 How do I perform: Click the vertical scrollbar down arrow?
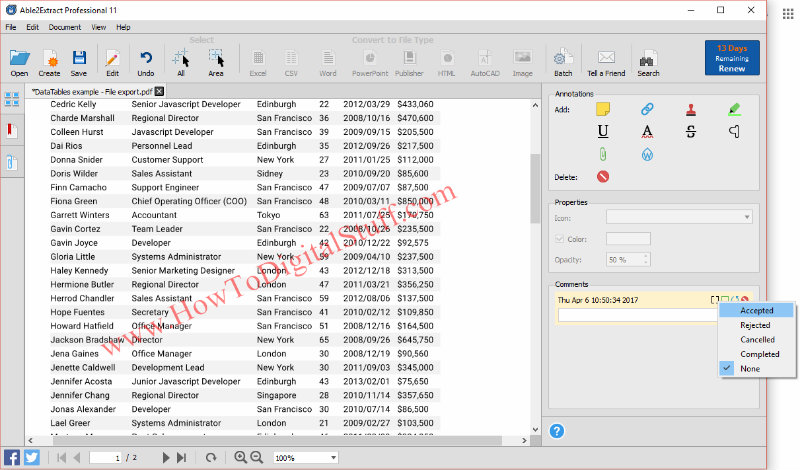click(x=535, y=429)
